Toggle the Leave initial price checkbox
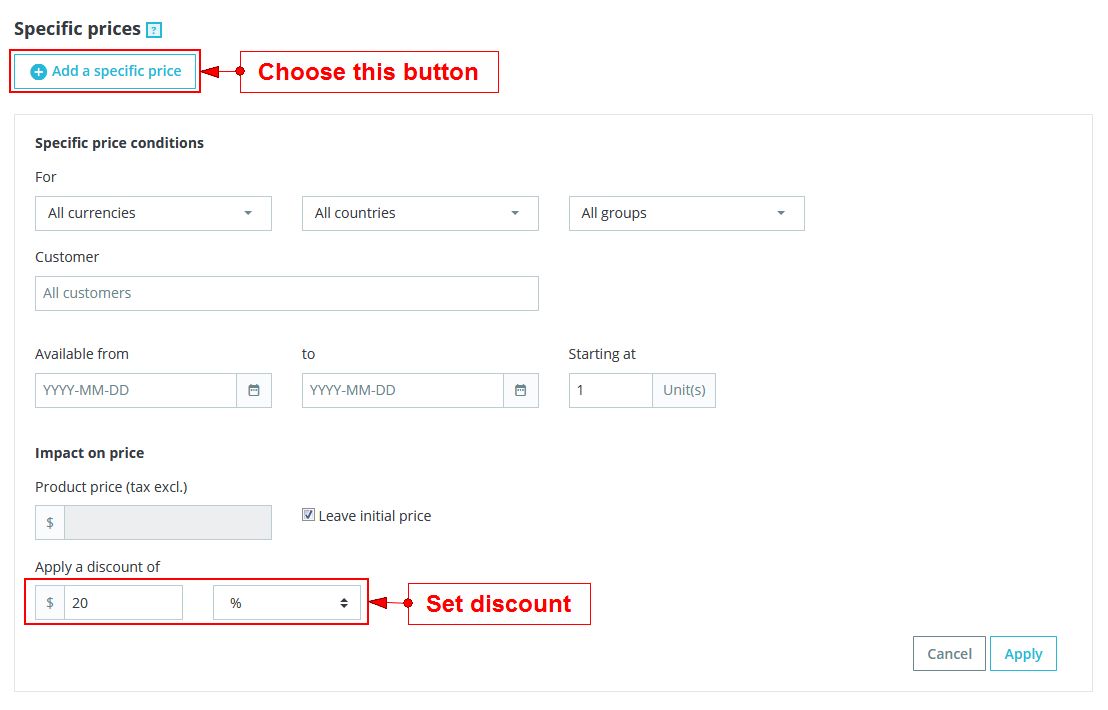1108x710 pixels. (x=309, y=515)
